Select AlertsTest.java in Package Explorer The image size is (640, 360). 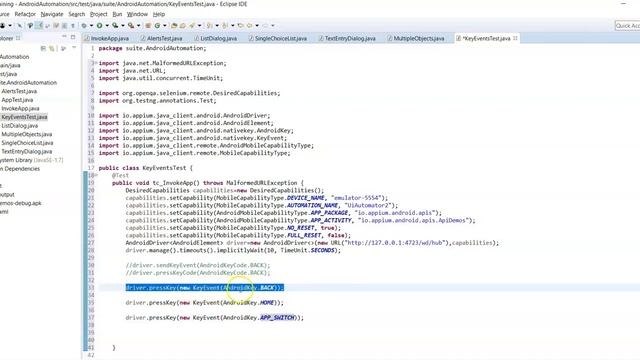(x=19, y=91)
